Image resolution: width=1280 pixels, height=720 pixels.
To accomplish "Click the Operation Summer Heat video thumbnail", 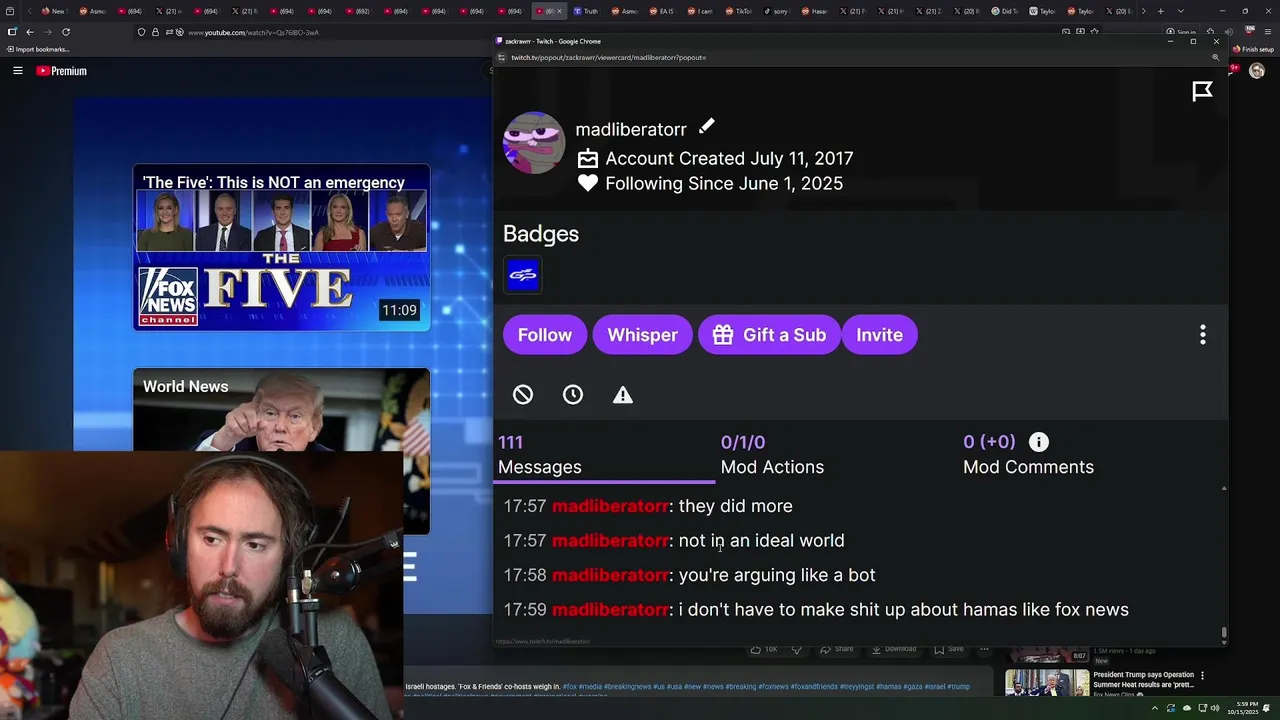I will pos(1046,683).
